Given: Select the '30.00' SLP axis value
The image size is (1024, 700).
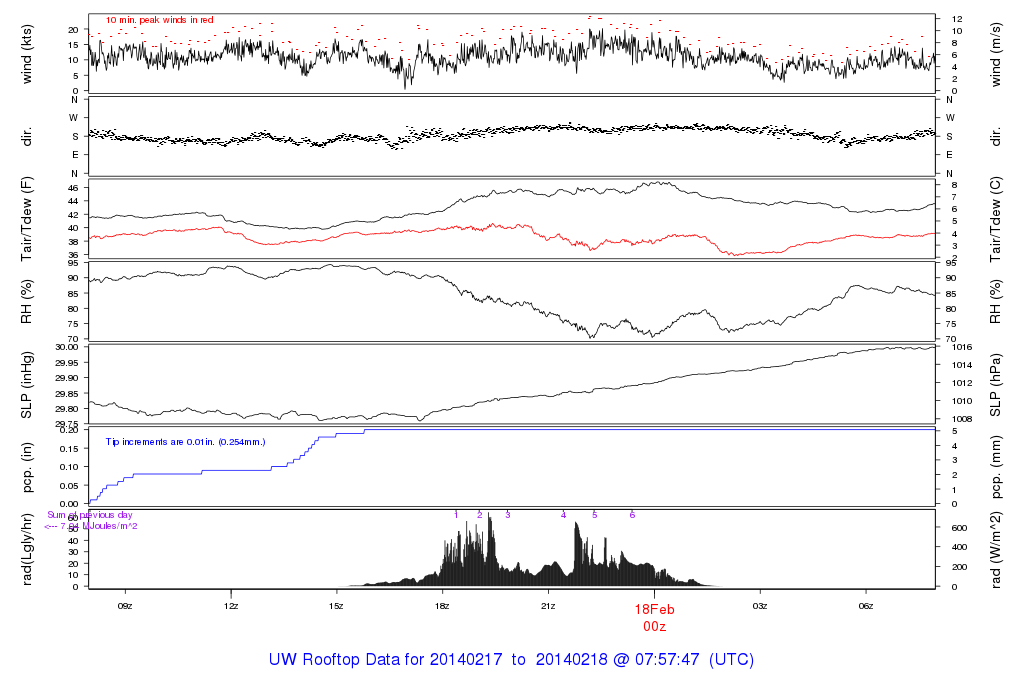Looking at the screenshot, I should pos(67,347).
